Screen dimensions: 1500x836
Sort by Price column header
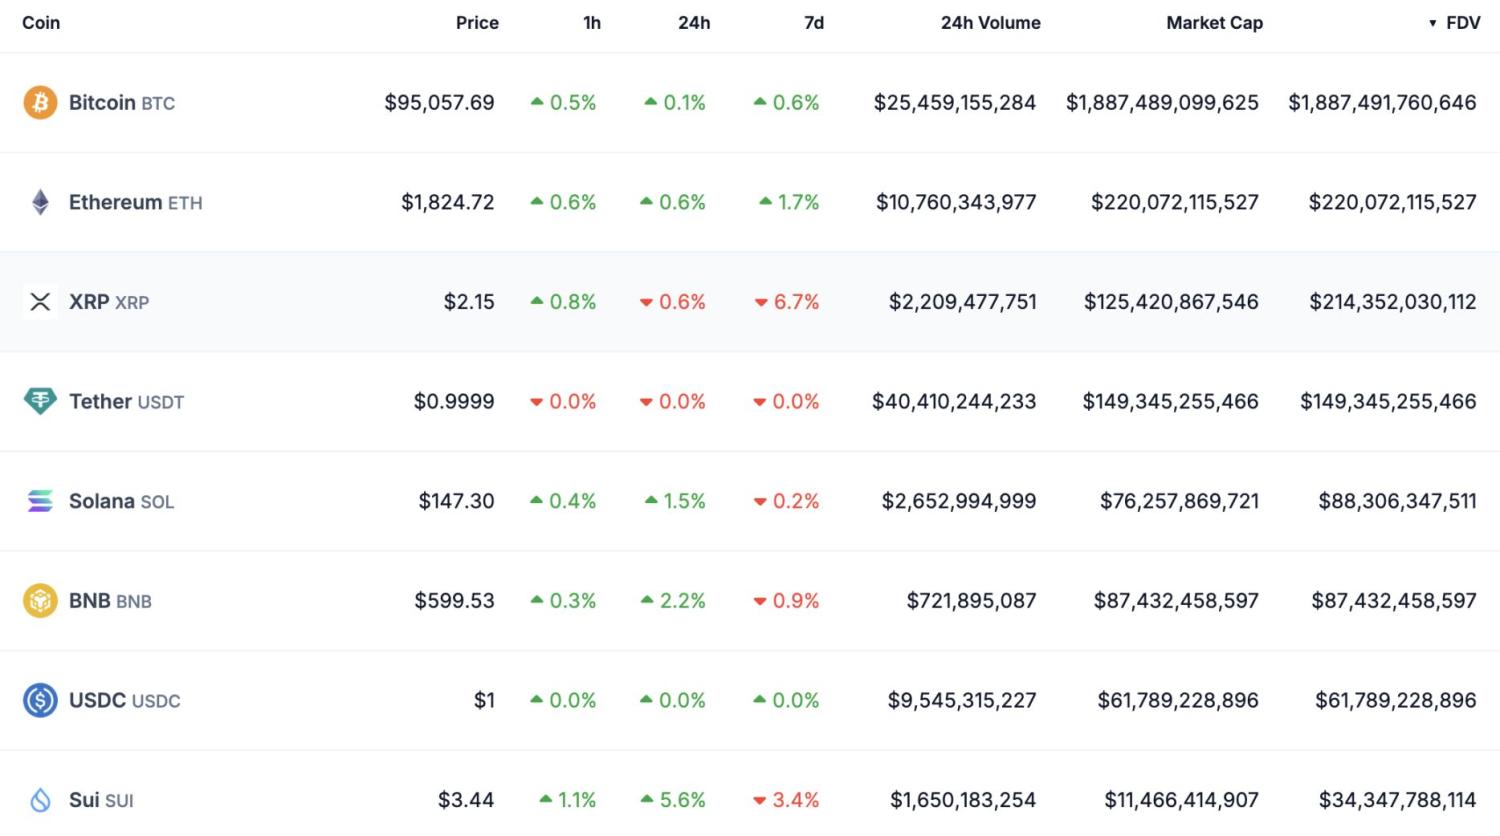click(x=477, y=23)
